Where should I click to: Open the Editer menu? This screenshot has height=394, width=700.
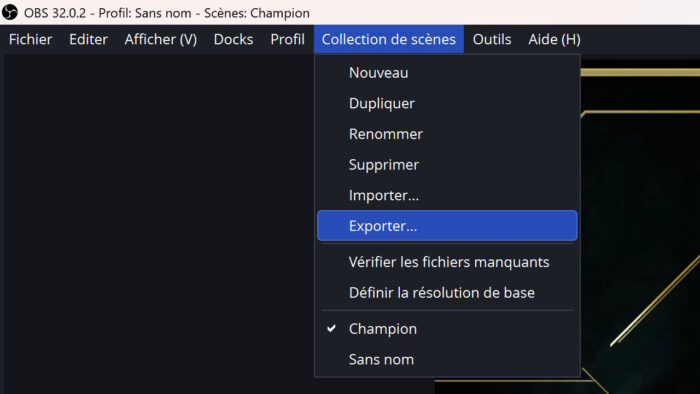(88, 39)
